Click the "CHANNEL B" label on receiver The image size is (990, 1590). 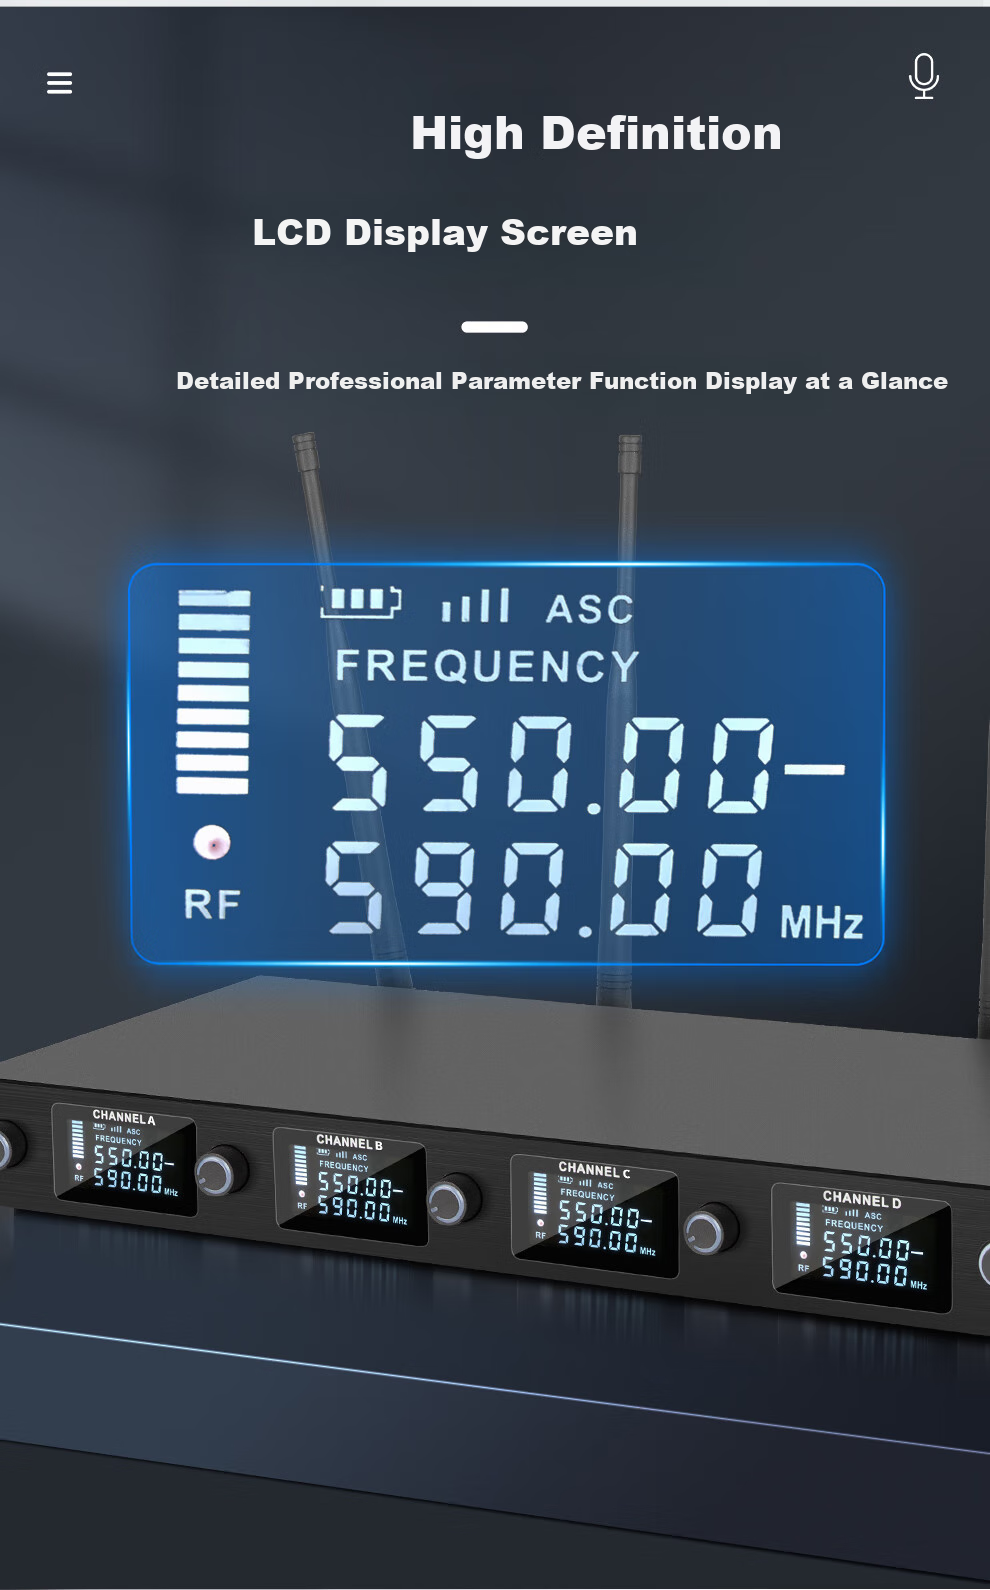(x=349, y=1143)
